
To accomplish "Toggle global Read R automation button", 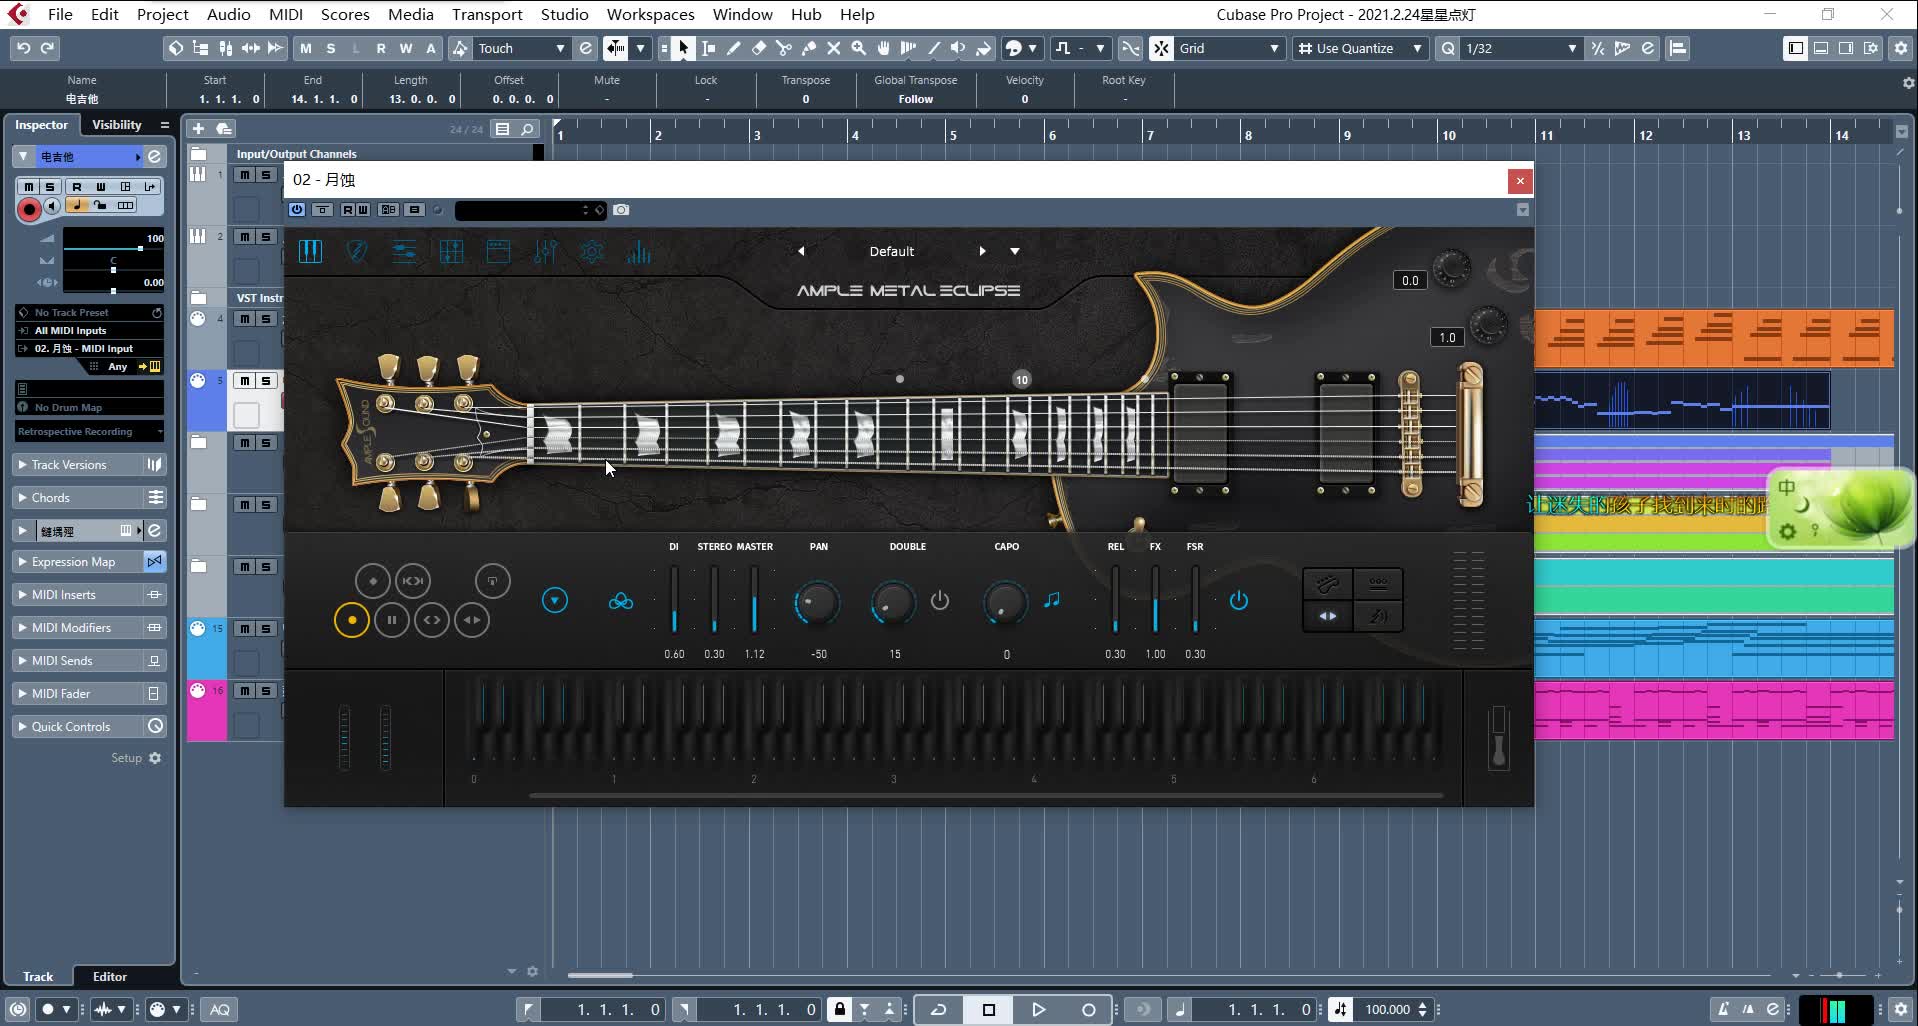I will pos(381,48).
